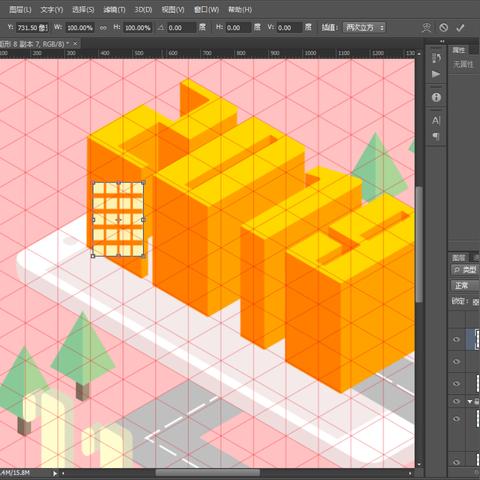Click top-left handle of the transform box
Viewport: 480px width, 480px height.
(x=93, y=183)
